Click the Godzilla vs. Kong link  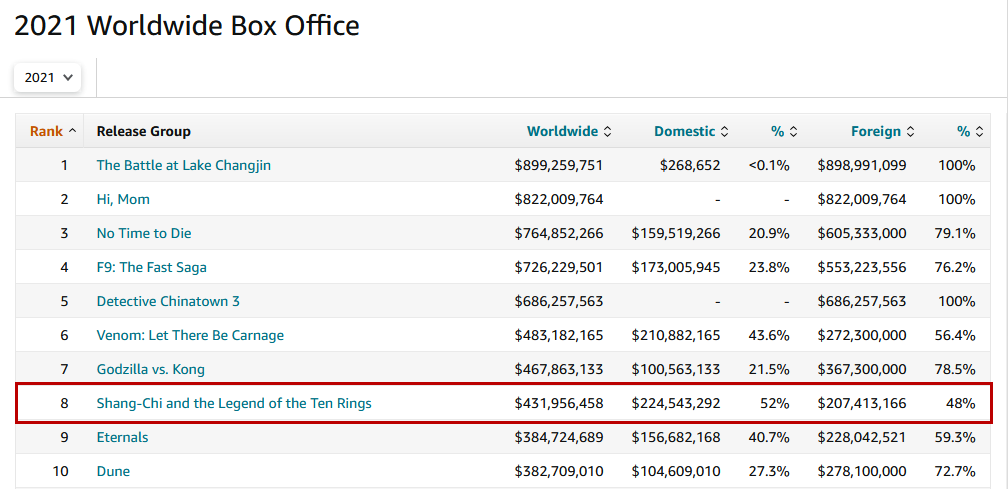point(151,369)
